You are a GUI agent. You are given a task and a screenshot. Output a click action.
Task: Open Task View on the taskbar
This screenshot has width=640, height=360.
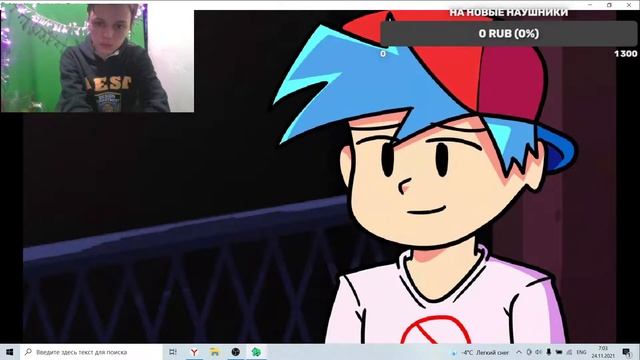[173, 352]
